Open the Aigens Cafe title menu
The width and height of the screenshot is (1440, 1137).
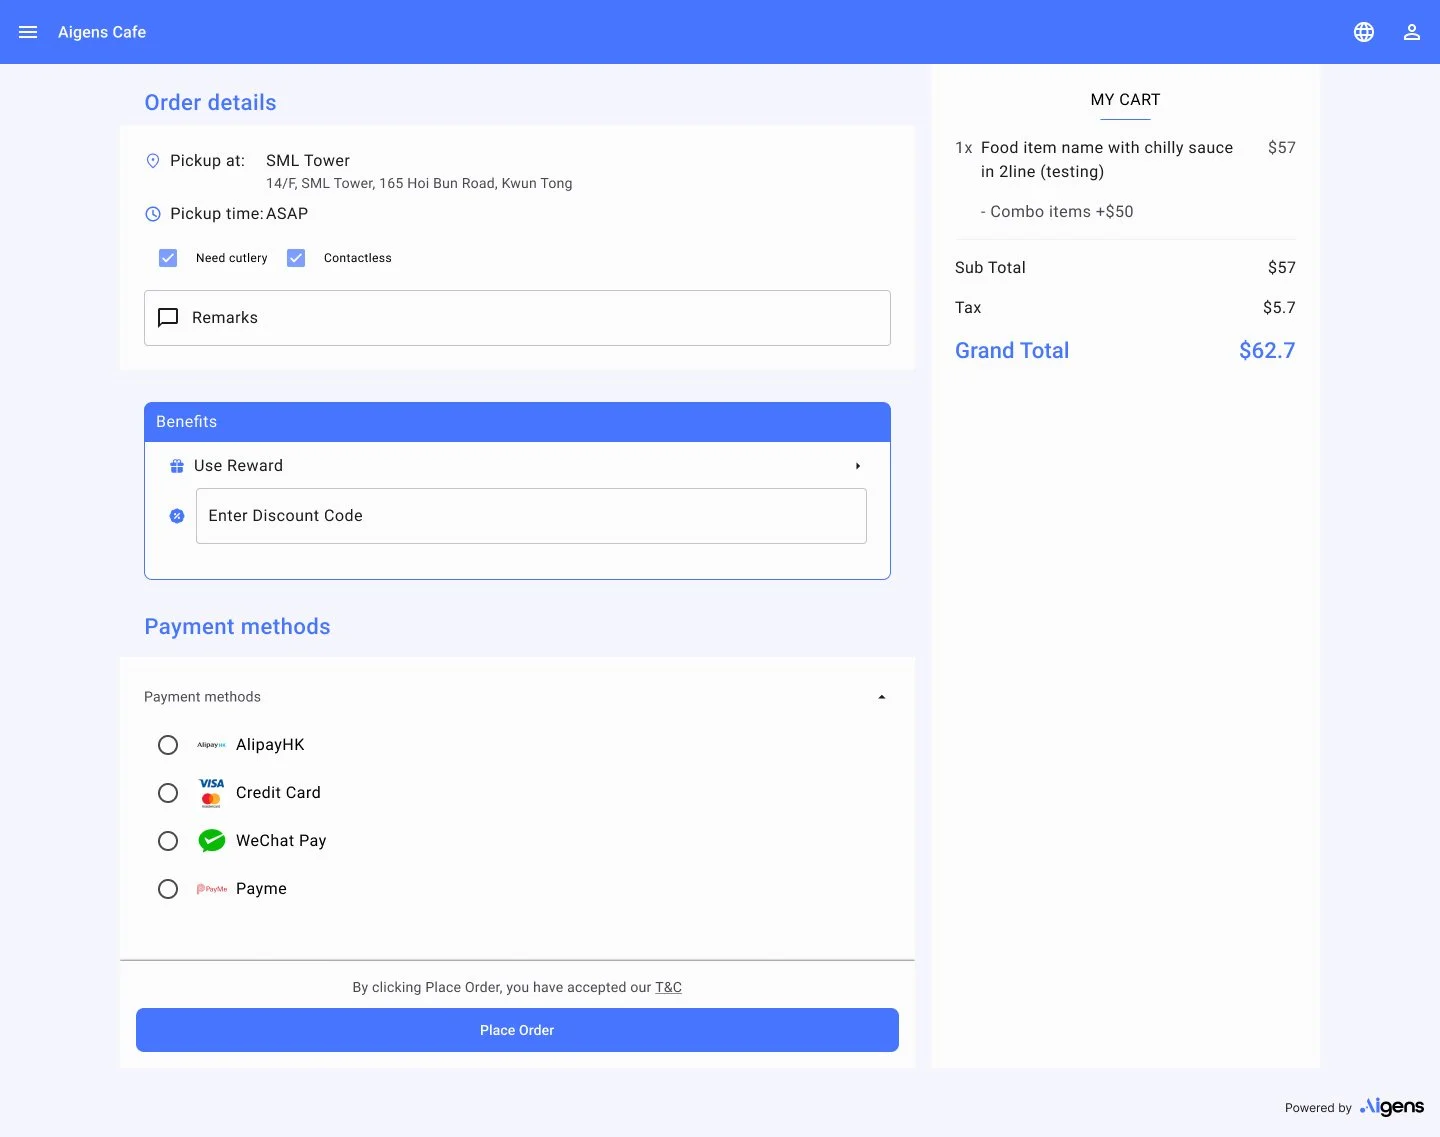tap(101, 31)
